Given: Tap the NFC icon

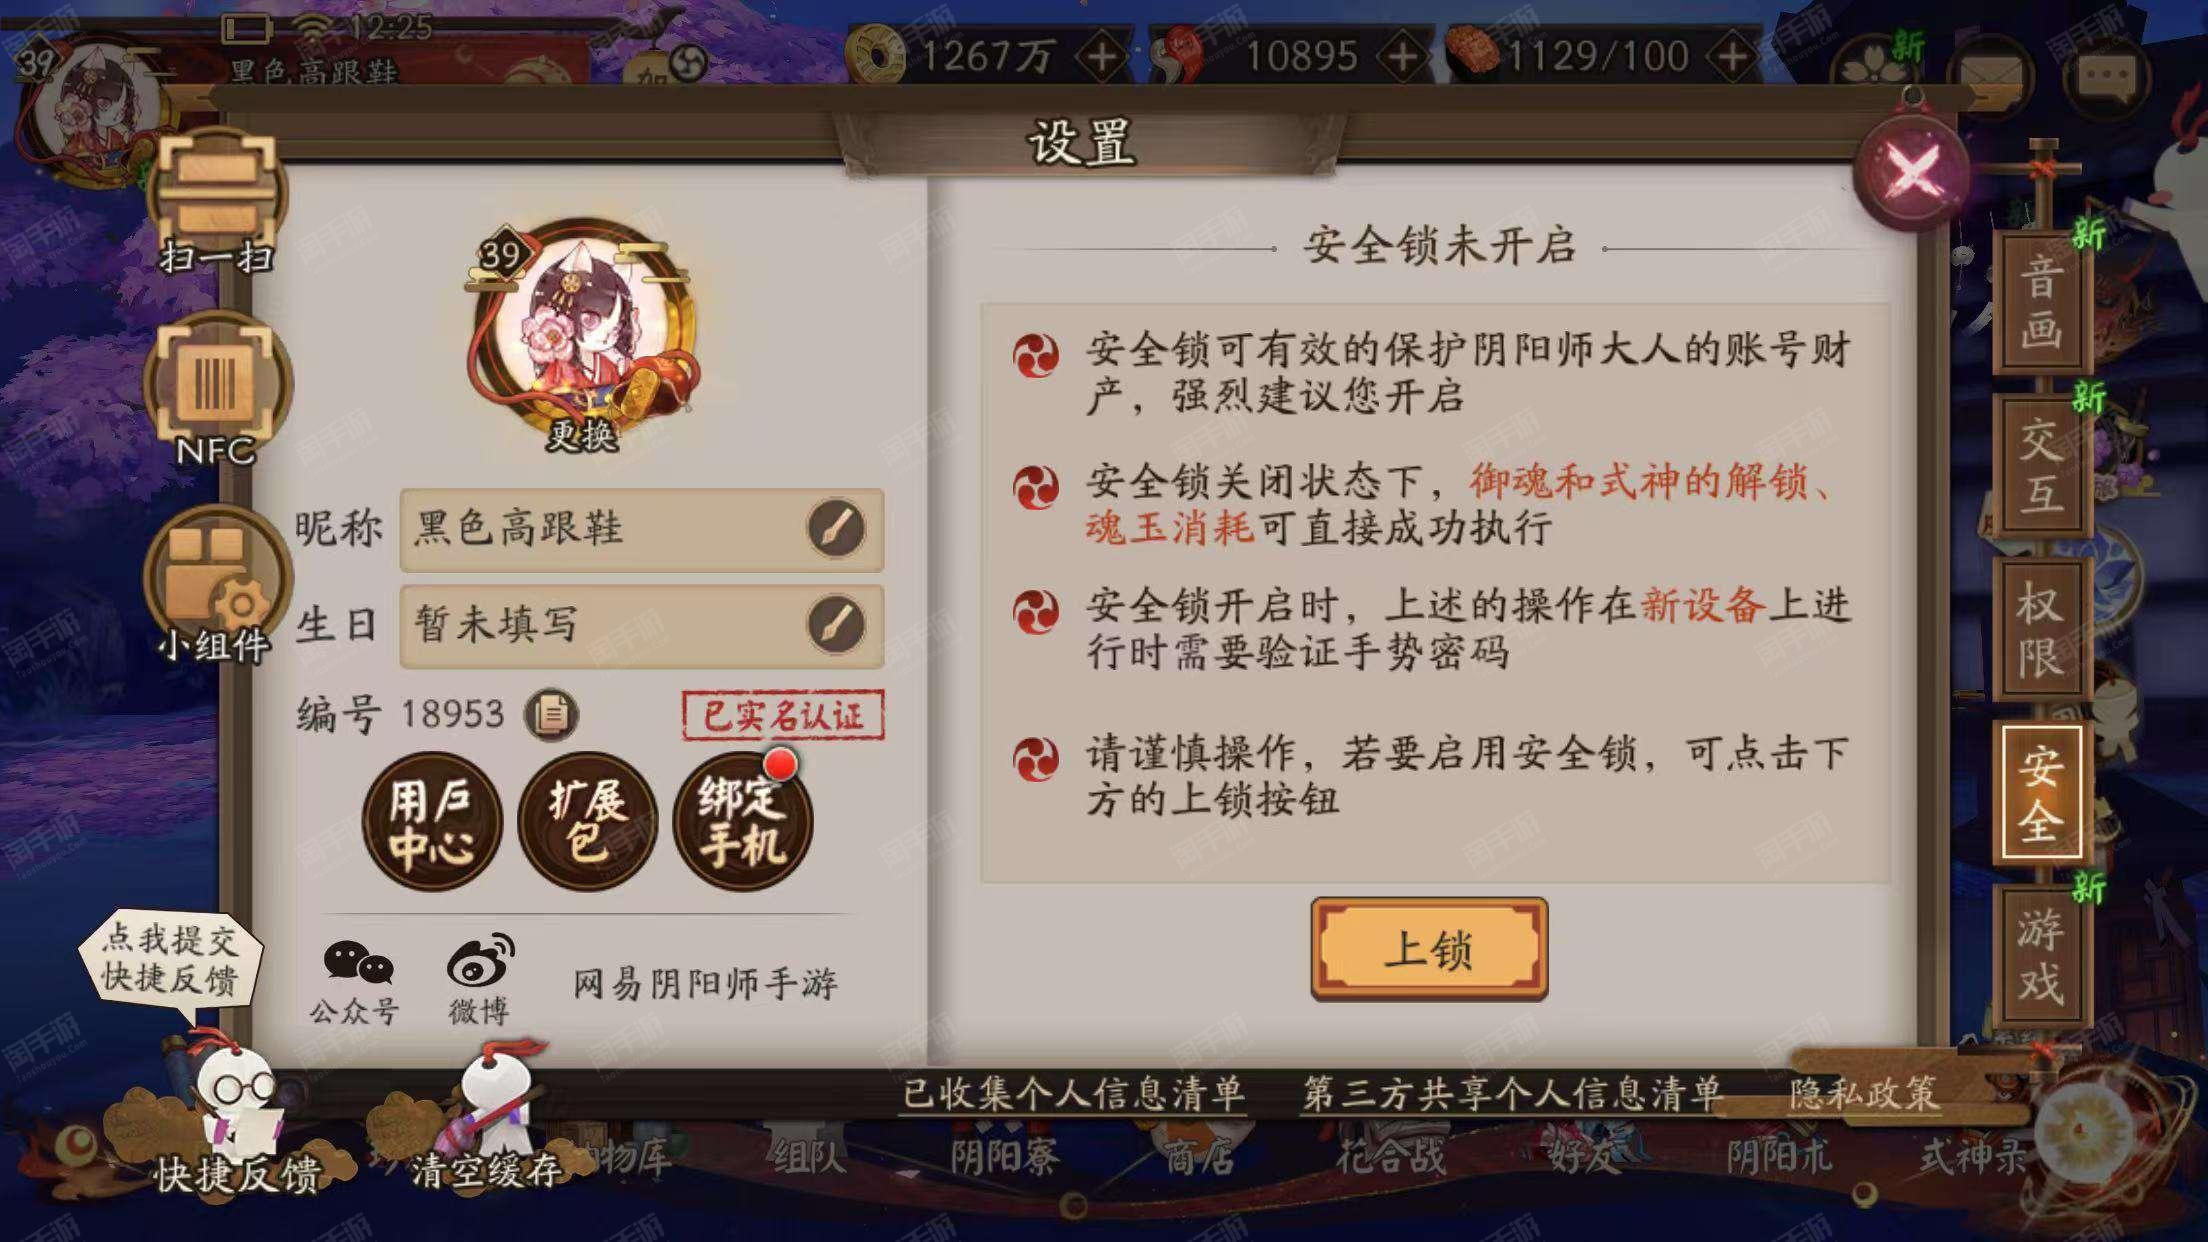Looking at the screenshot, I should 217,390.
